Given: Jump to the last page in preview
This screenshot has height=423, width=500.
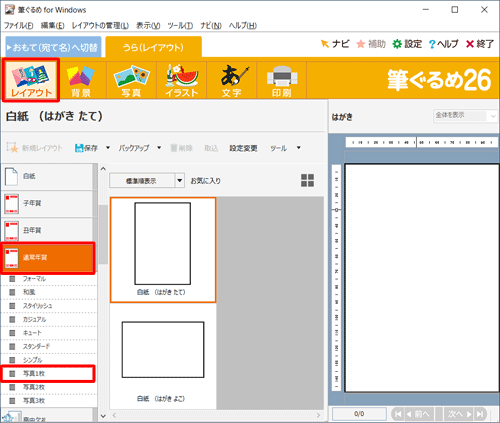Looking at the screenshot, I should coord(480,414).
